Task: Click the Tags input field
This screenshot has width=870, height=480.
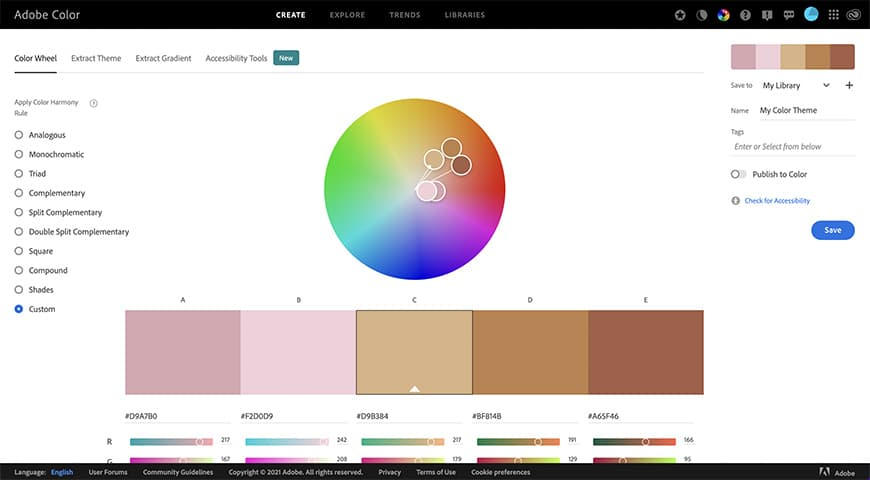Action: click(x=793, y=146)
